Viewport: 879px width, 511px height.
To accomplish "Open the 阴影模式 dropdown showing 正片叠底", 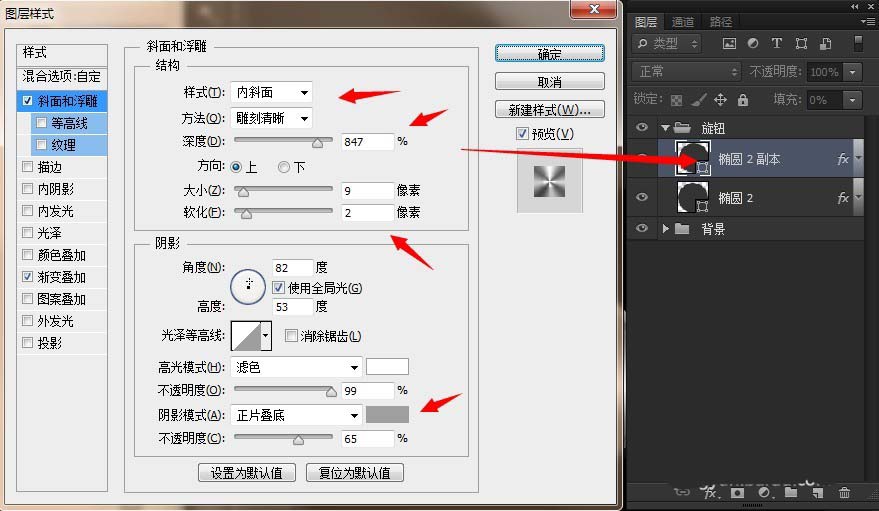I will tap(296, 415).
